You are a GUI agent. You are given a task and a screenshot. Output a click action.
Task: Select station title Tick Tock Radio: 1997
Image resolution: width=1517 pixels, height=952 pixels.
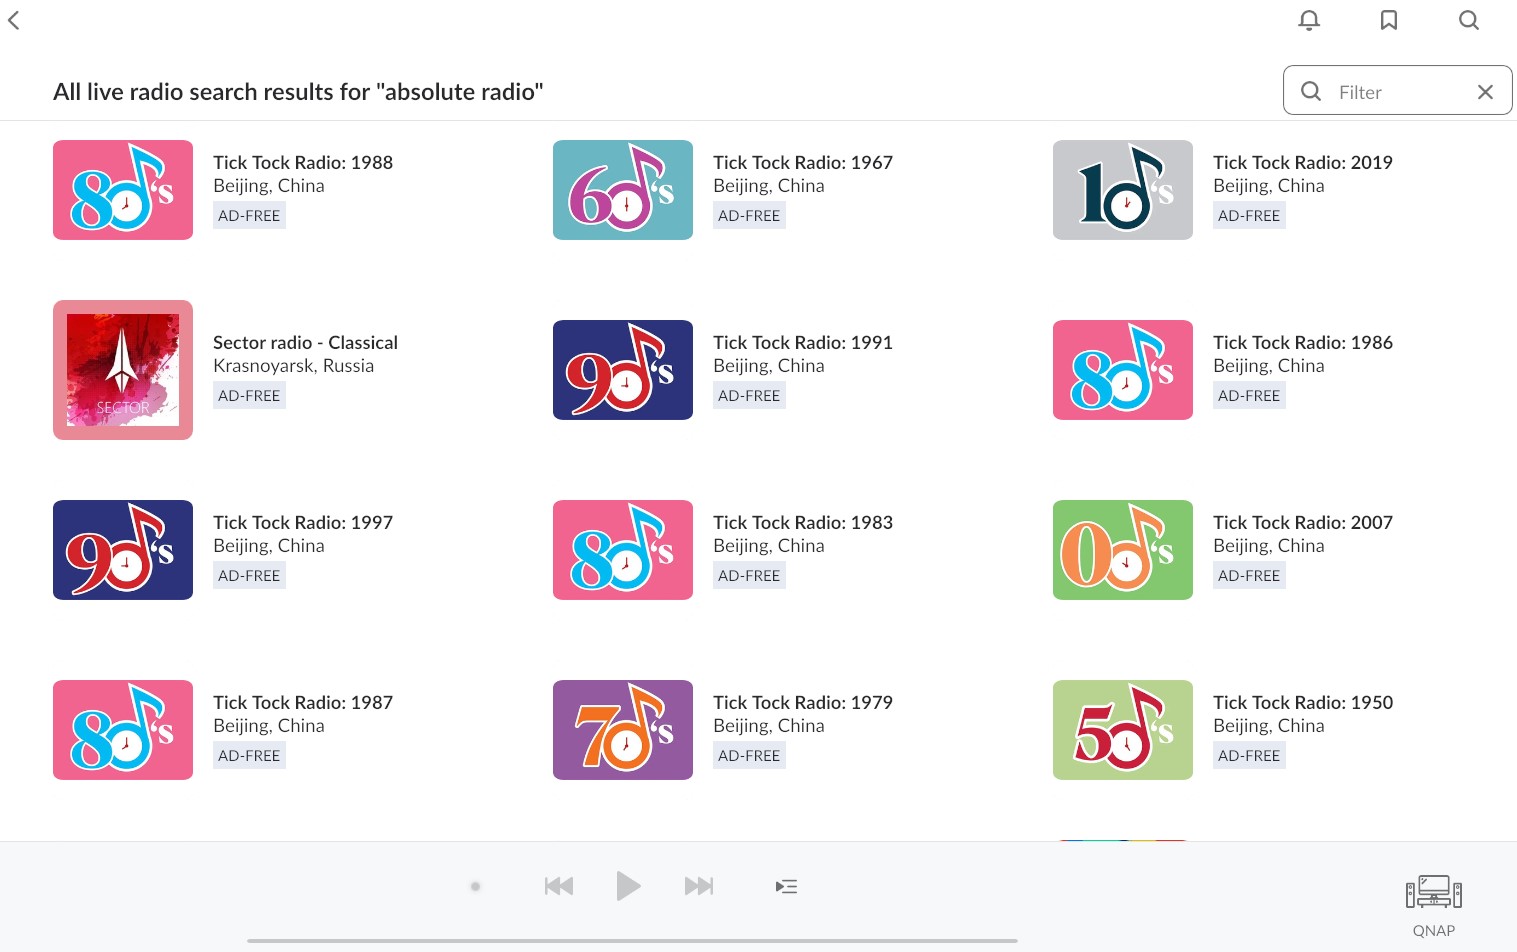pos(303,522)
